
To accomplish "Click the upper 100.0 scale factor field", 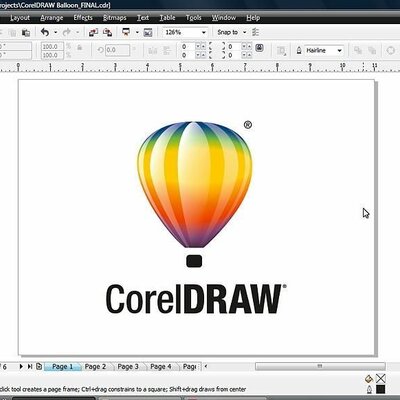I will click(52, 46).
